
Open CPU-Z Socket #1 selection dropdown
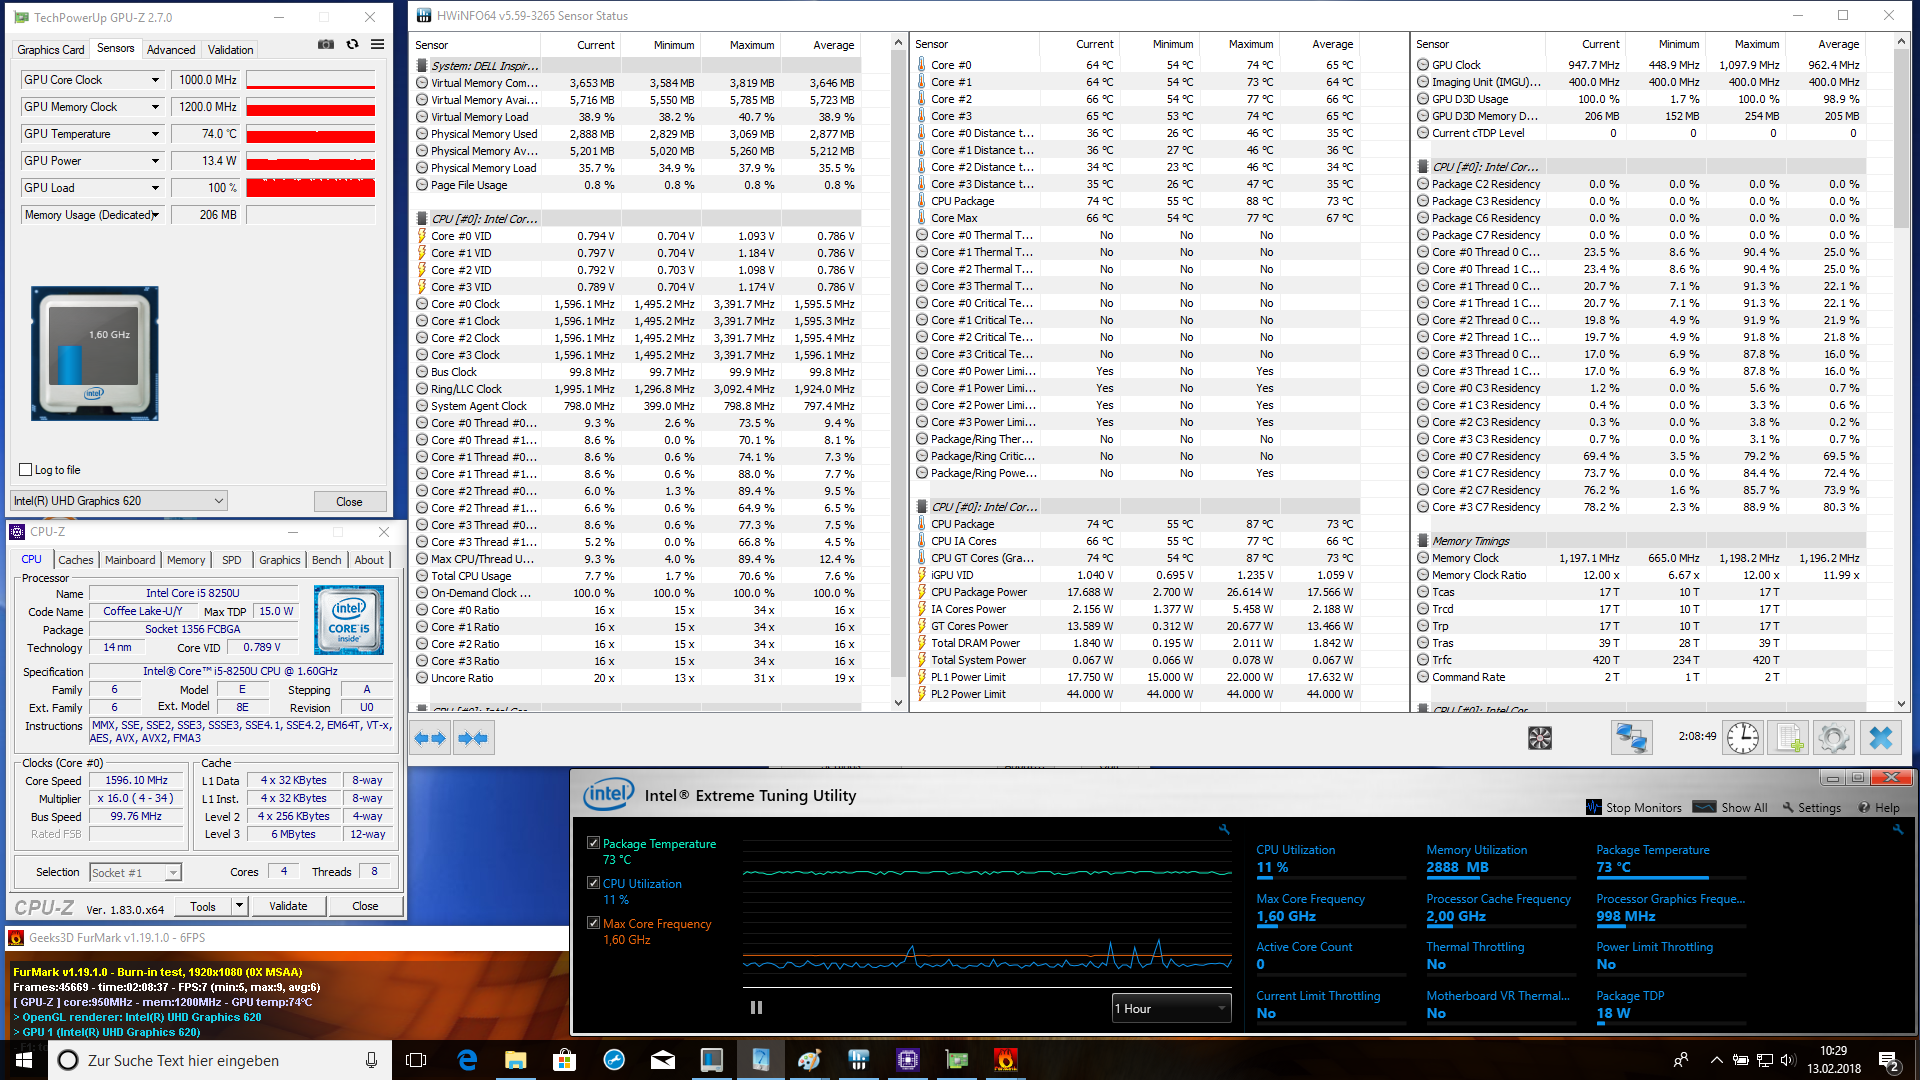135,872
